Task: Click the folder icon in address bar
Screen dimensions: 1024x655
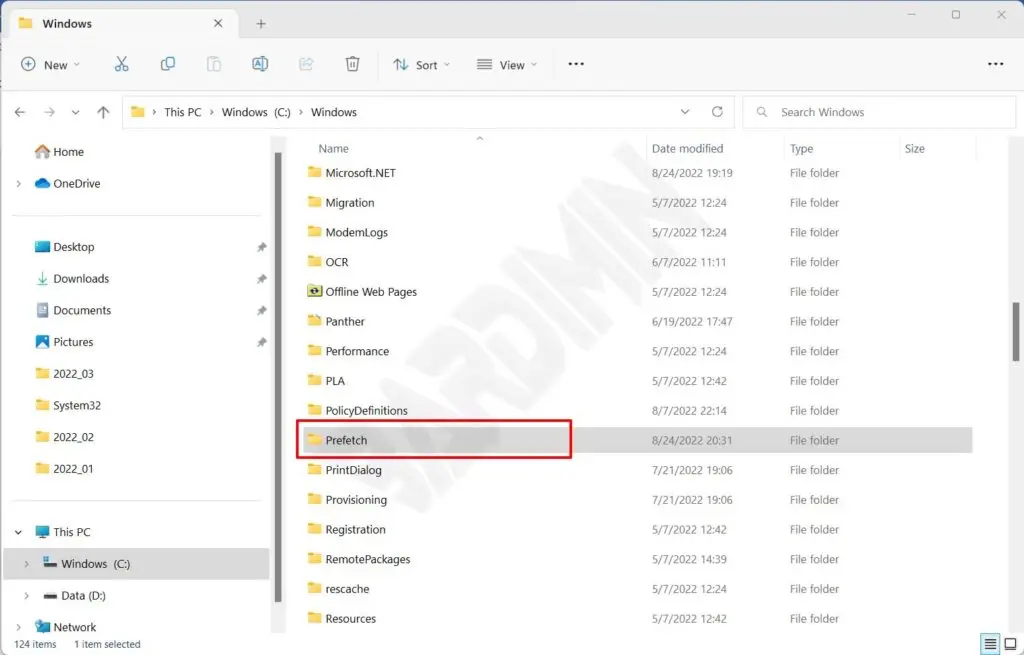Action: pyautogui.click(x=137, y=112)
